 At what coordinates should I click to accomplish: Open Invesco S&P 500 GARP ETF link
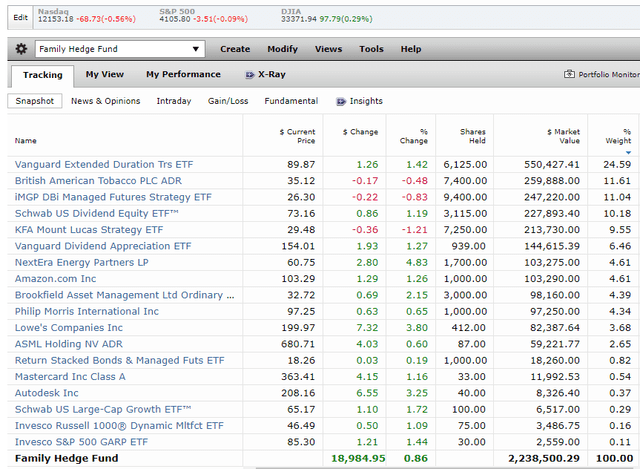pos(82,442)
